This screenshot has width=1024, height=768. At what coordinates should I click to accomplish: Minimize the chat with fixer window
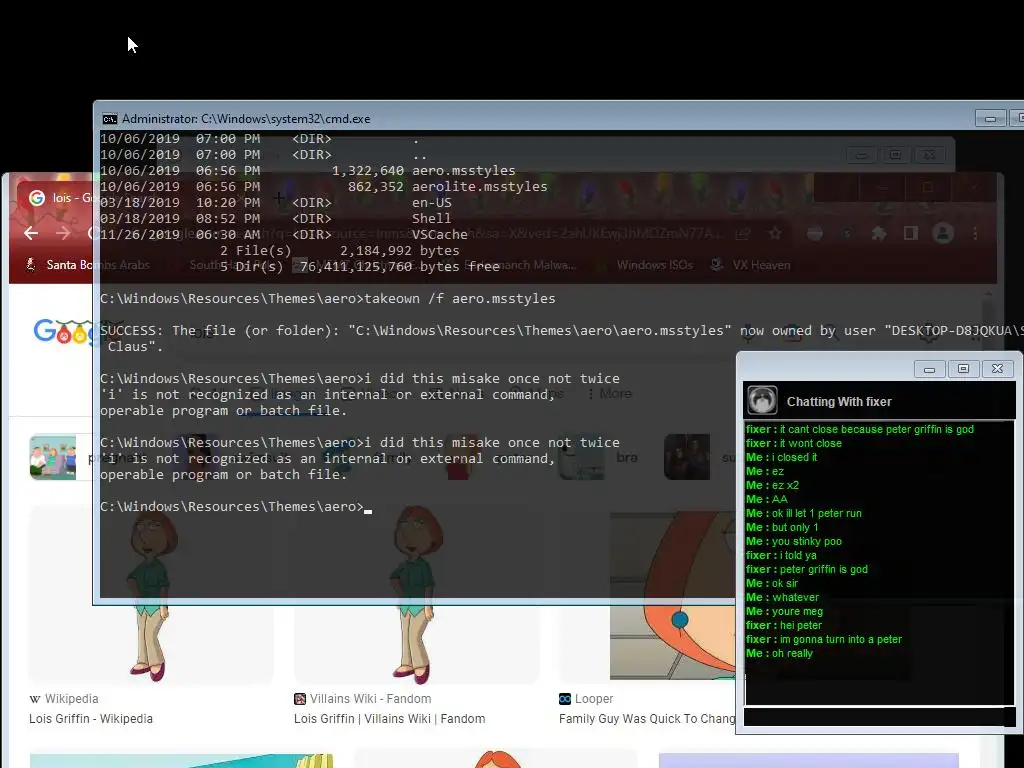929,369
